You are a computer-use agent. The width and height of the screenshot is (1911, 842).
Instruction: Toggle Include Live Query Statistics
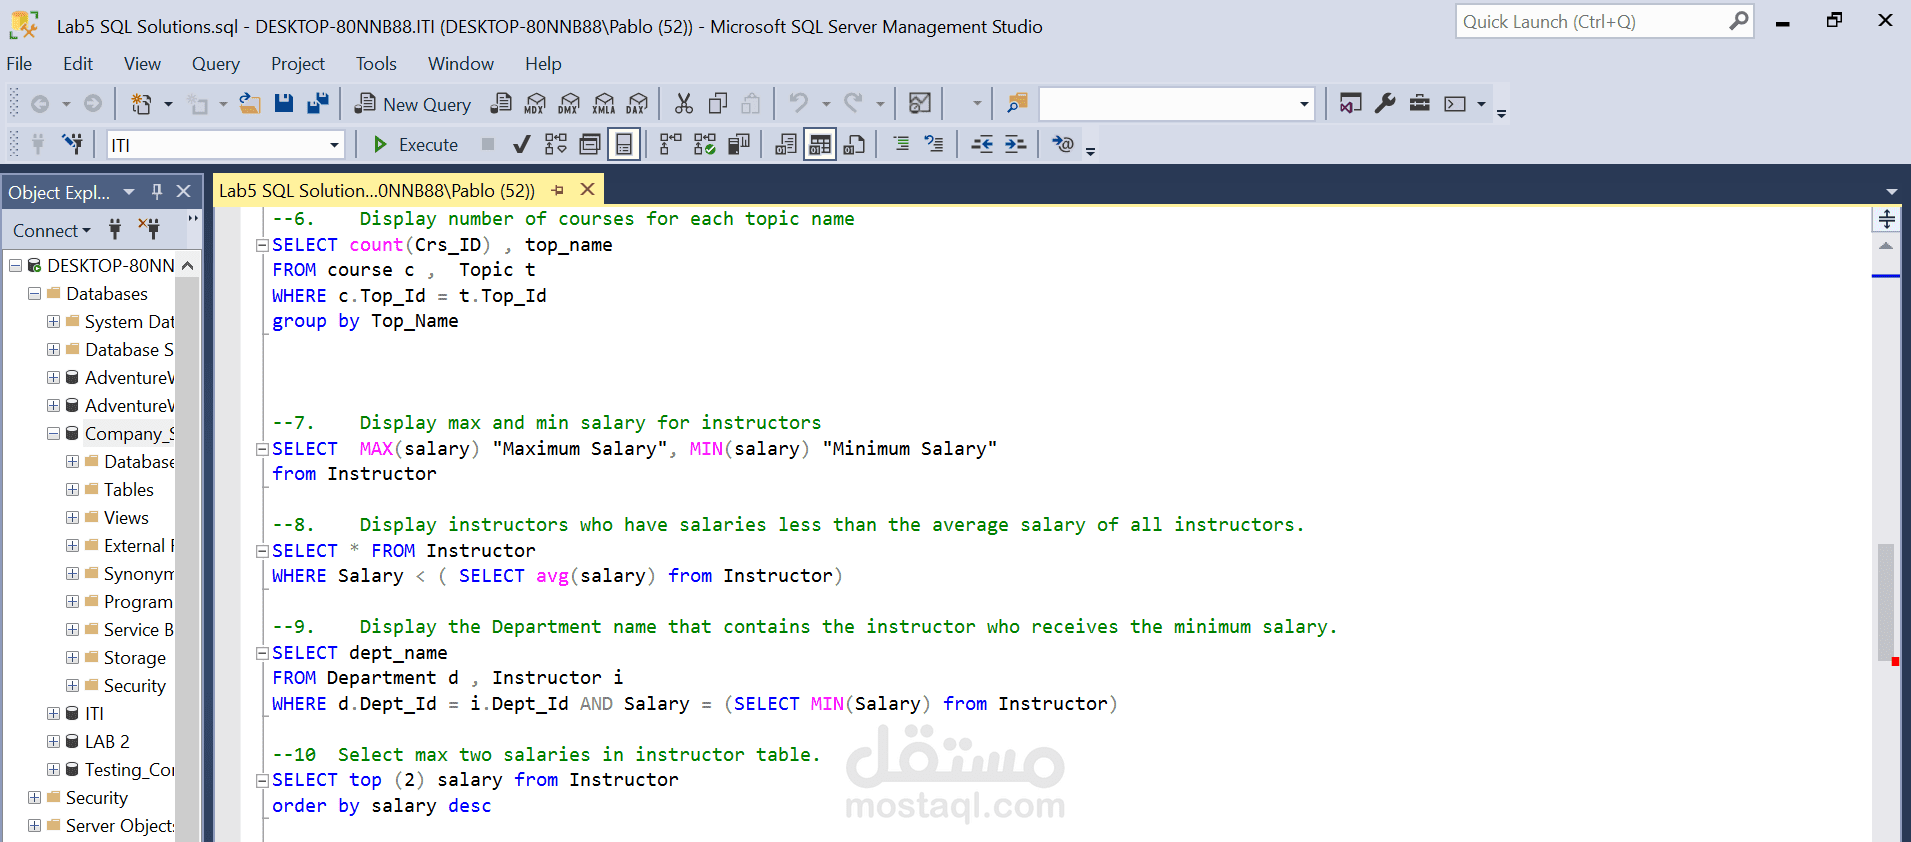point(705,145)
